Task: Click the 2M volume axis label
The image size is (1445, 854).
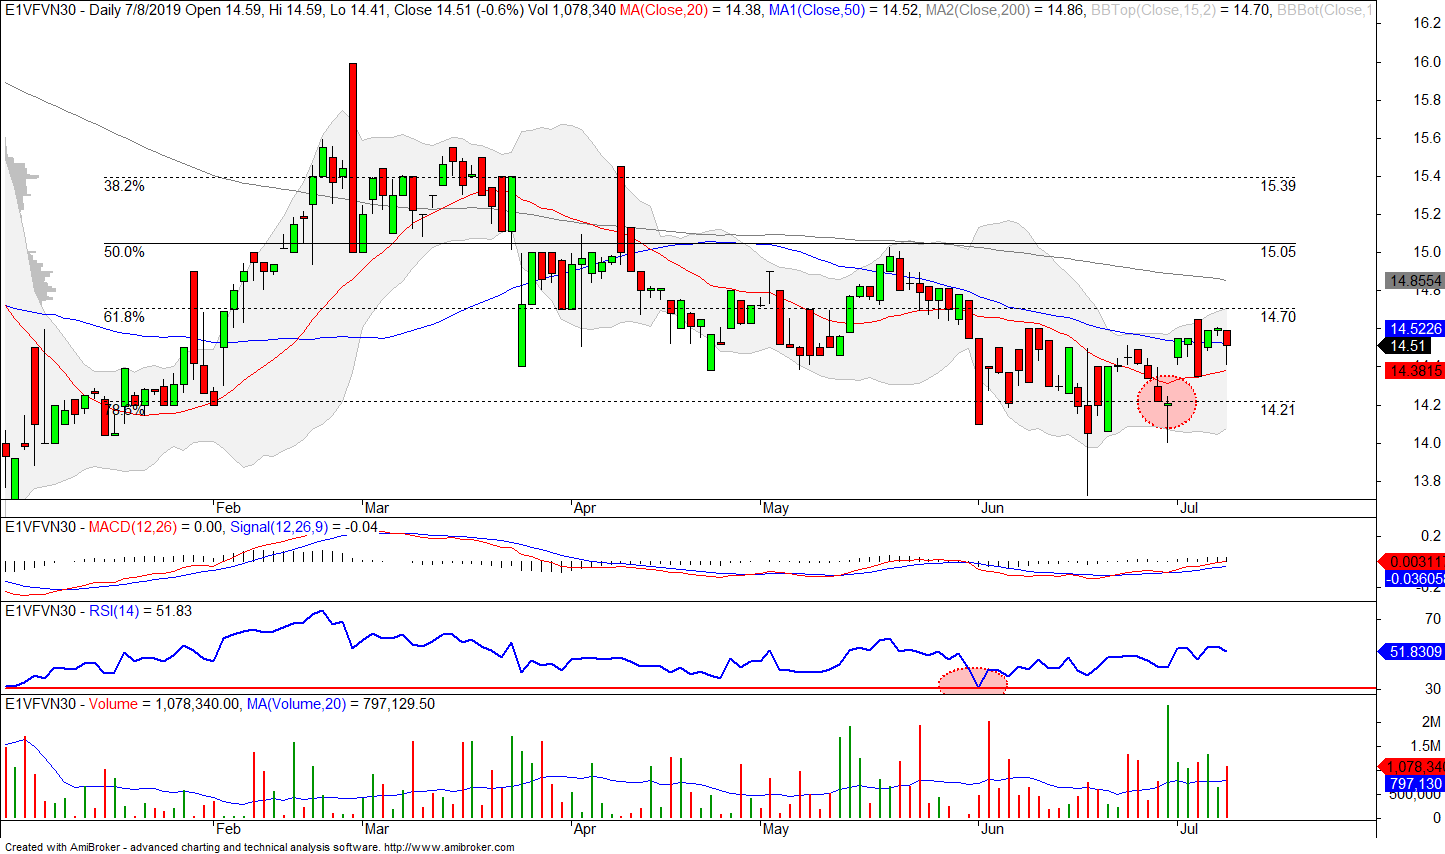Action: click(1431, 722)
